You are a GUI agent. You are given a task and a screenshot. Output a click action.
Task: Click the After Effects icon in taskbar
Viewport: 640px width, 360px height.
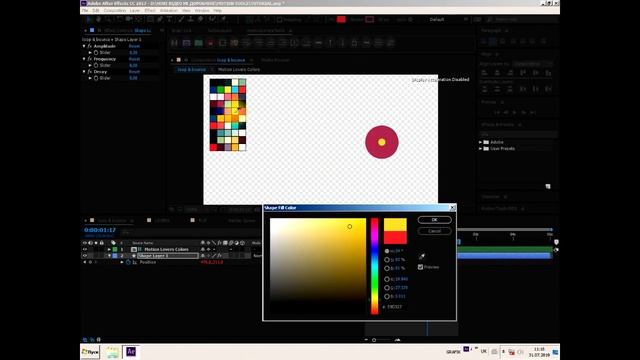131,351
